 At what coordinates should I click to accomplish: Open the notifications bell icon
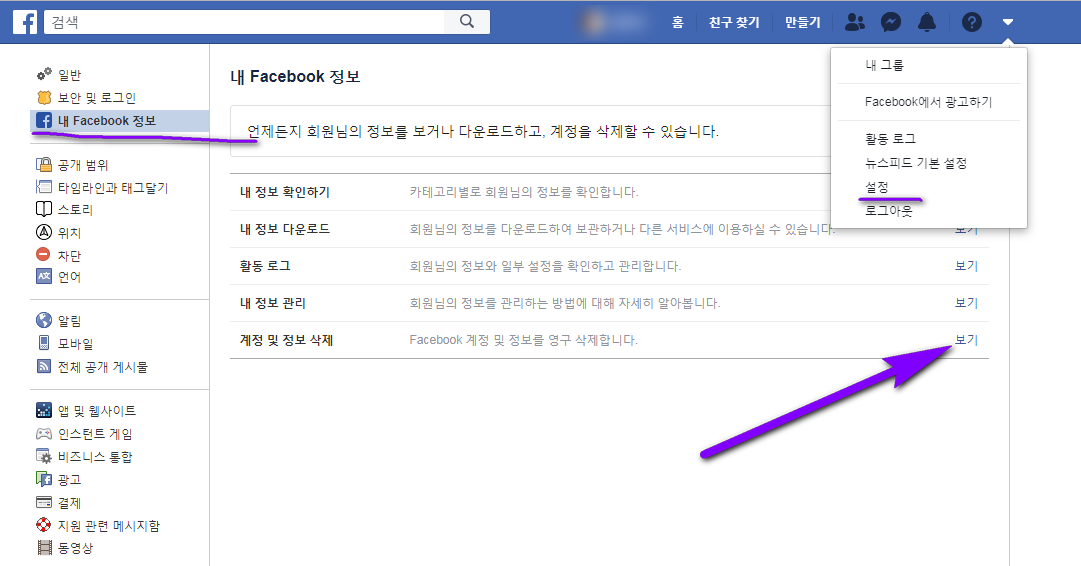927,22
